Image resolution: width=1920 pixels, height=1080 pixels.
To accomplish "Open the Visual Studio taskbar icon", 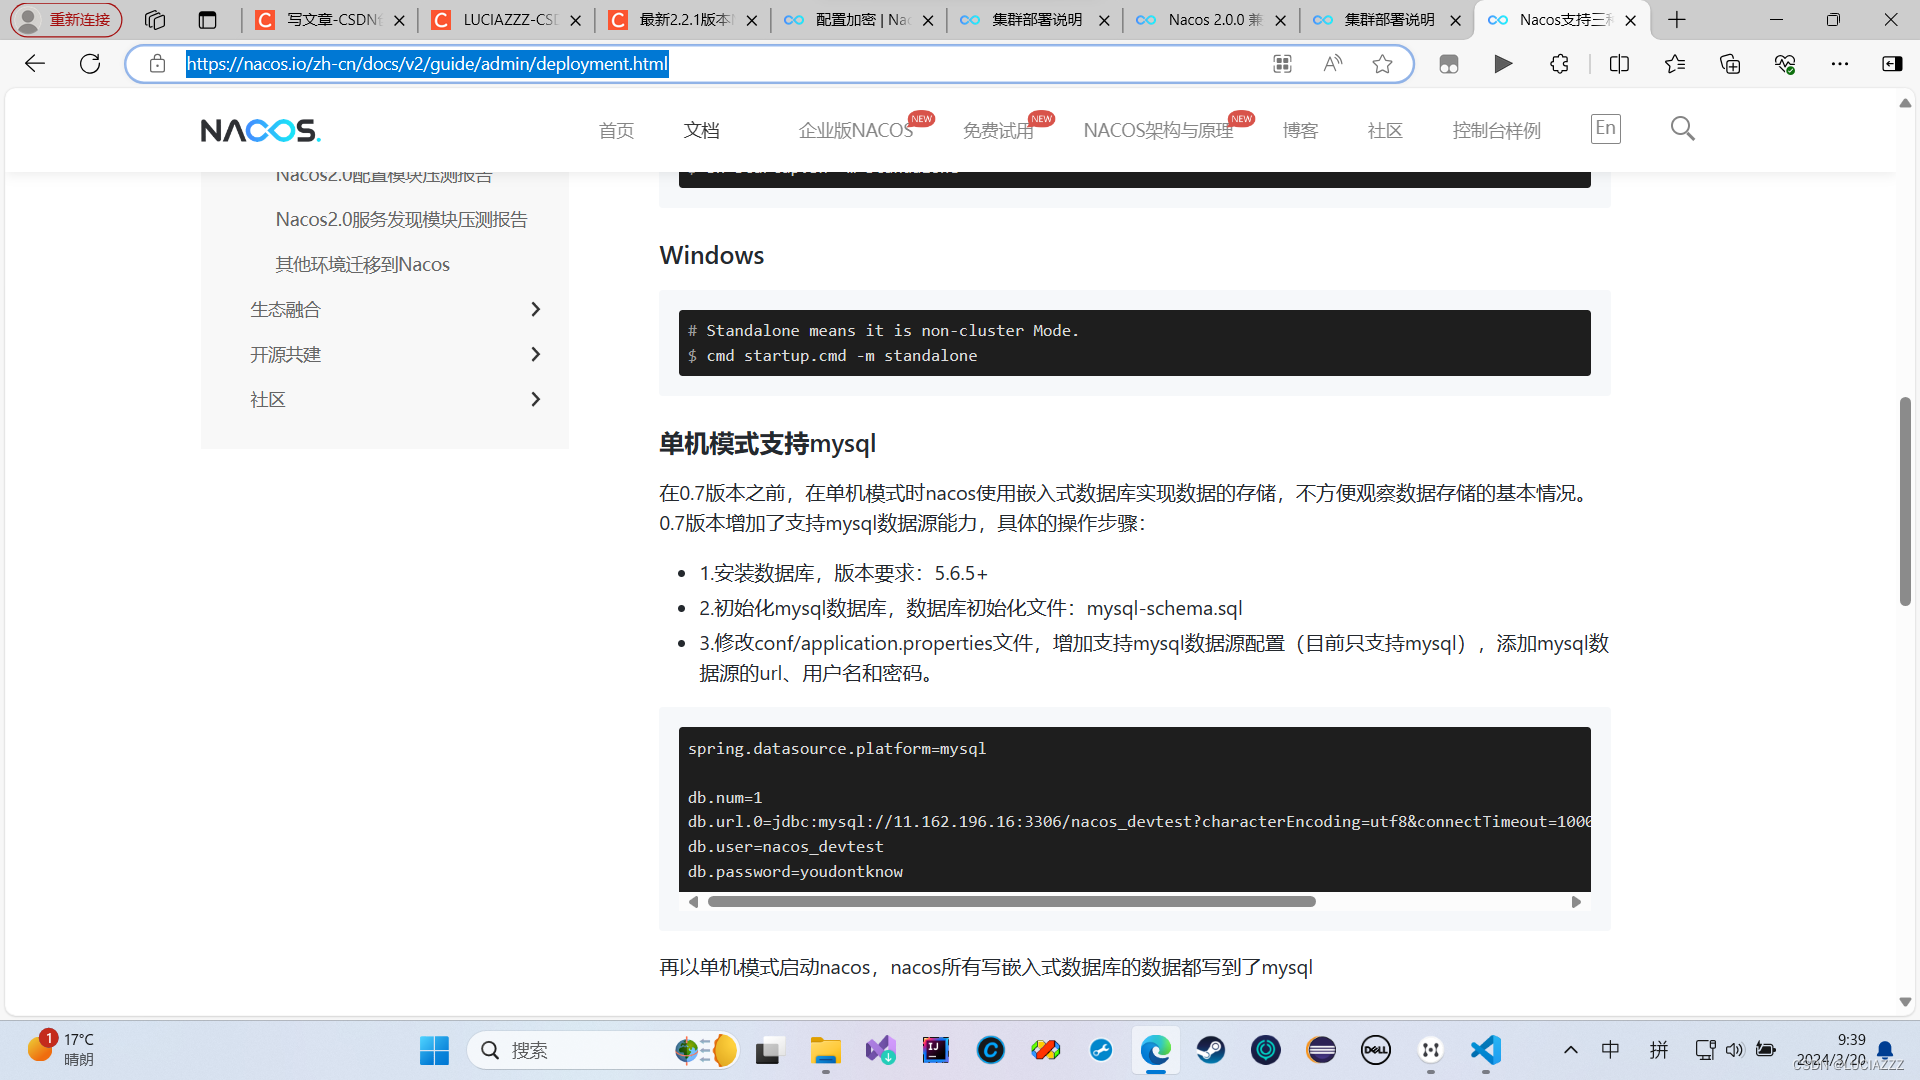I will click(881, 1050).
